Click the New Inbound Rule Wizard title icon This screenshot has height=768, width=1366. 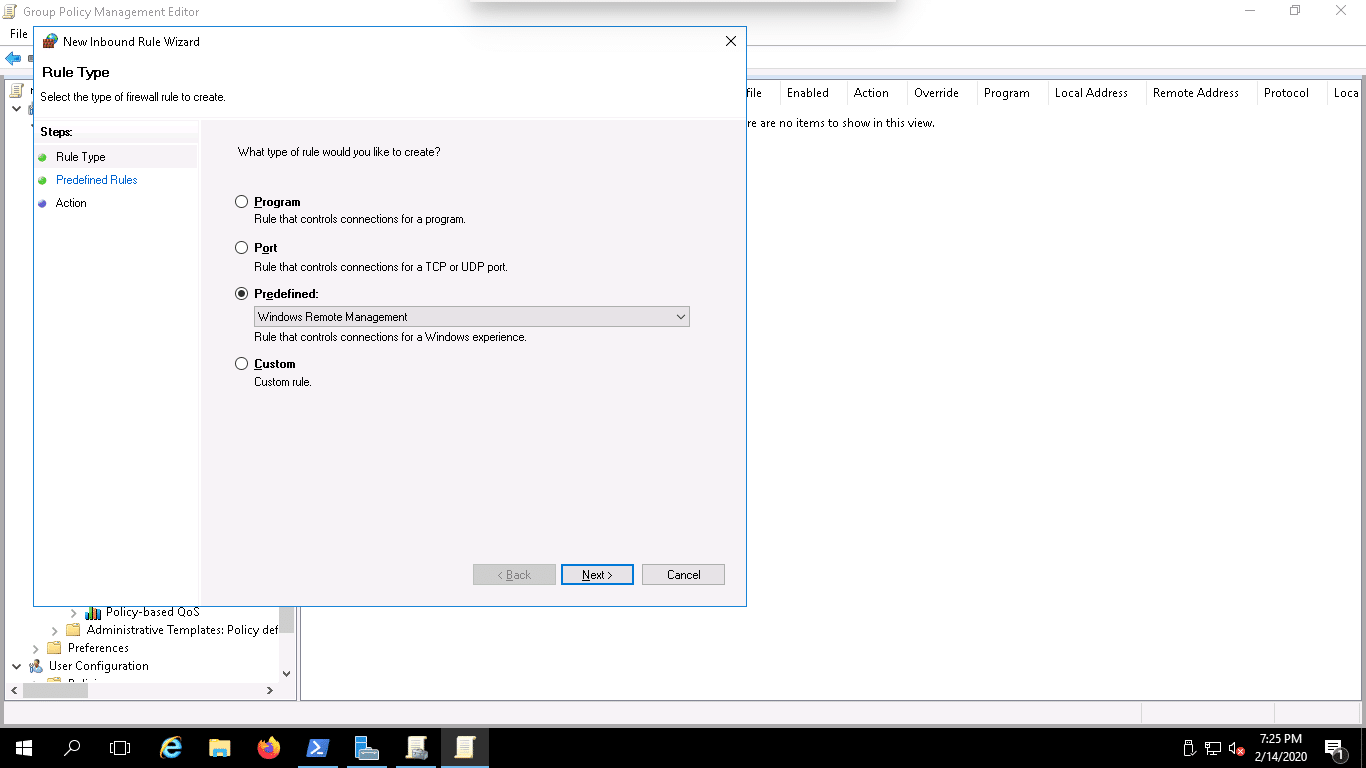(50, 42)
